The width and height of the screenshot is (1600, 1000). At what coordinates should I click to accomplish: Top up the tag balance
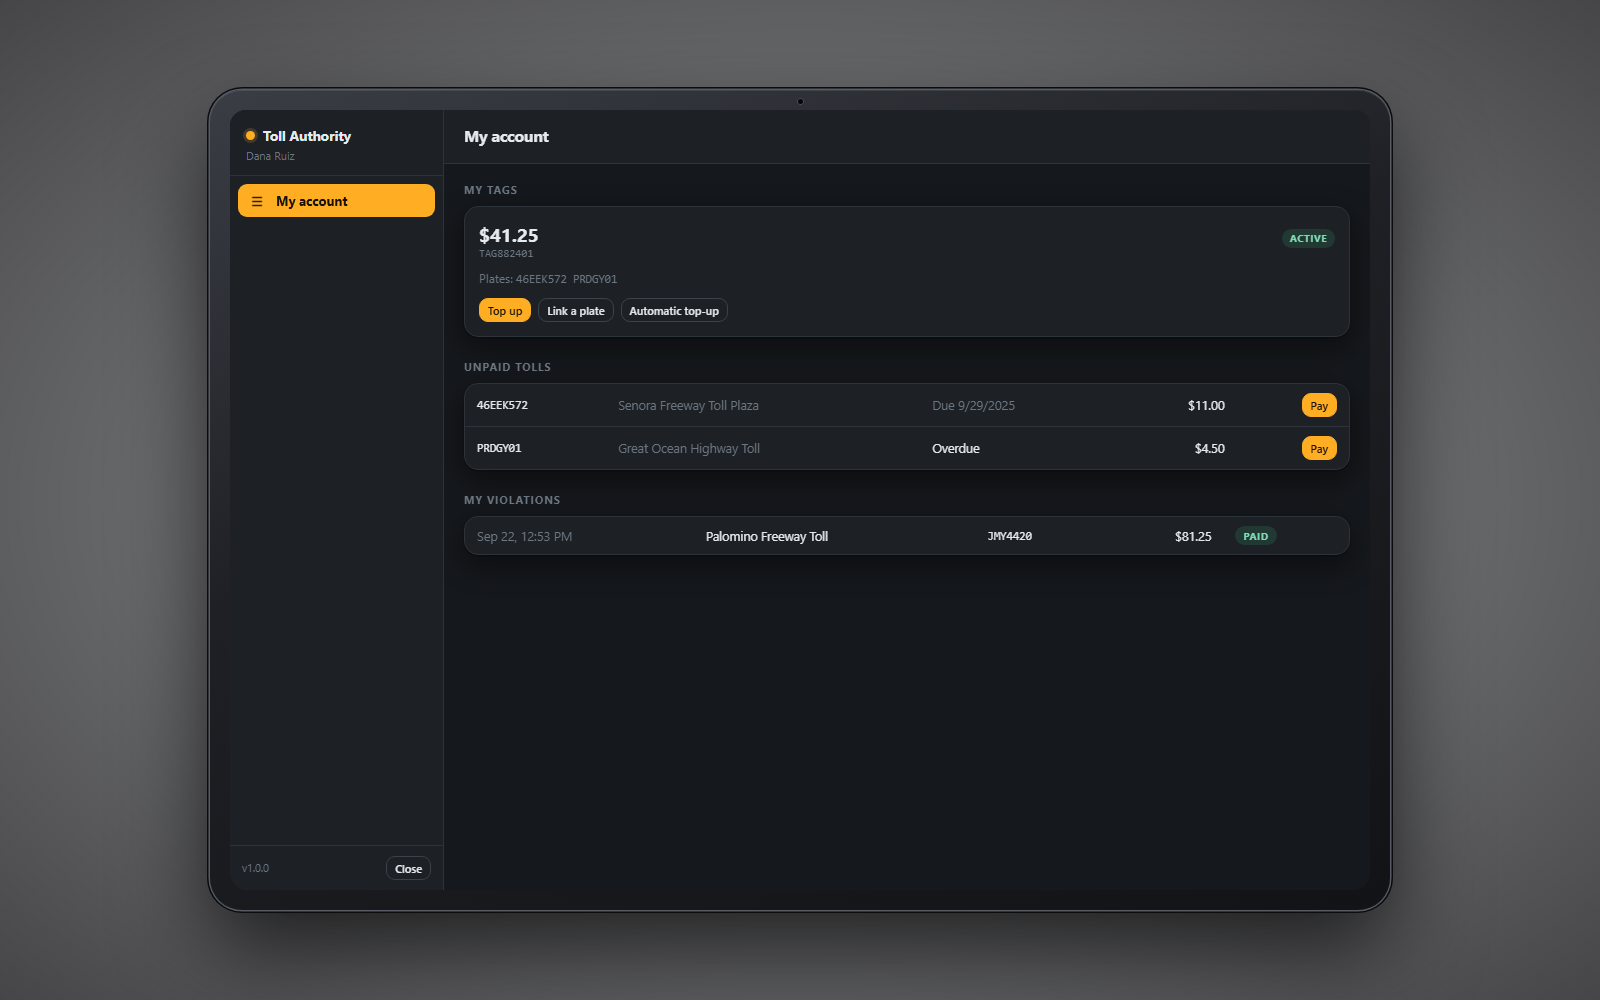(x=505, y=311)
